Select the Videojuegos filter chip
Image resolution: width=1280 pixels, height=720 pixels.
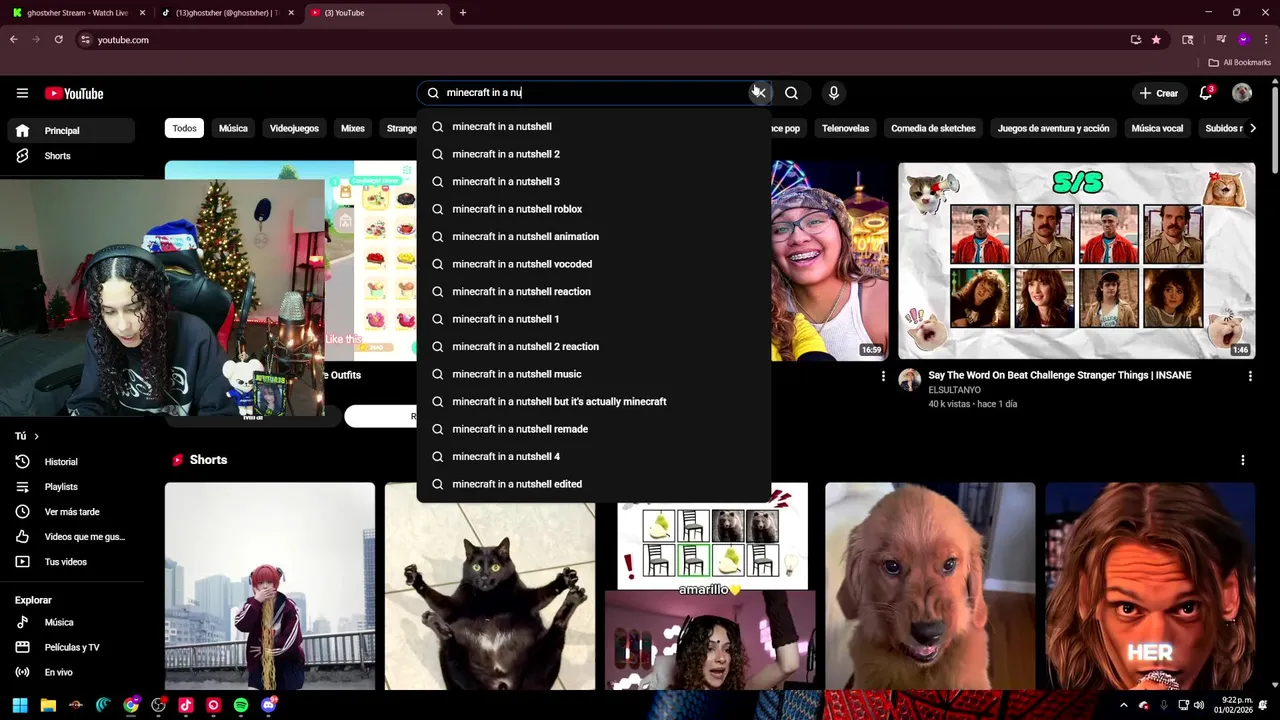click(x=294, y=128)
